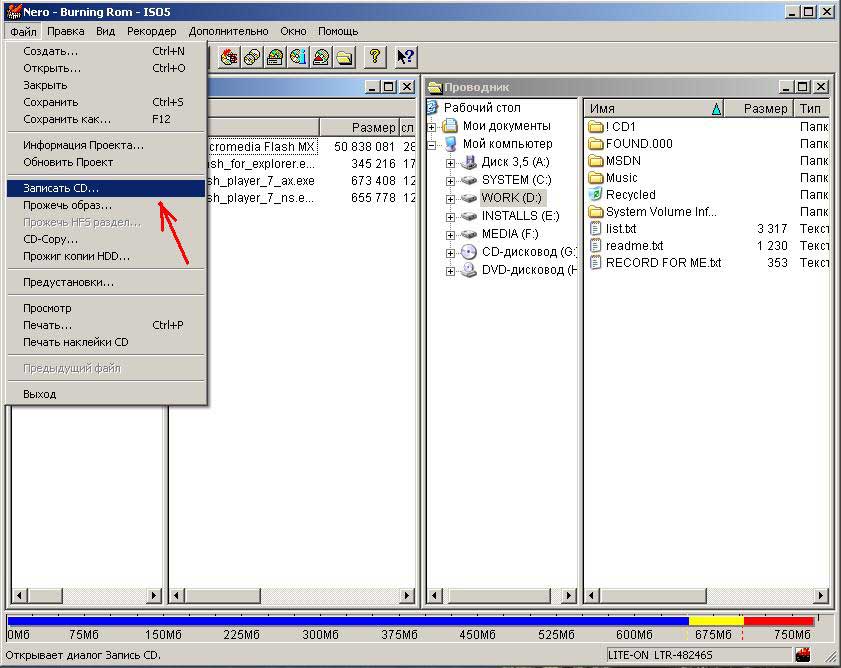
Task: Collapse the Мой компьютер tree node
Action: 432,145
